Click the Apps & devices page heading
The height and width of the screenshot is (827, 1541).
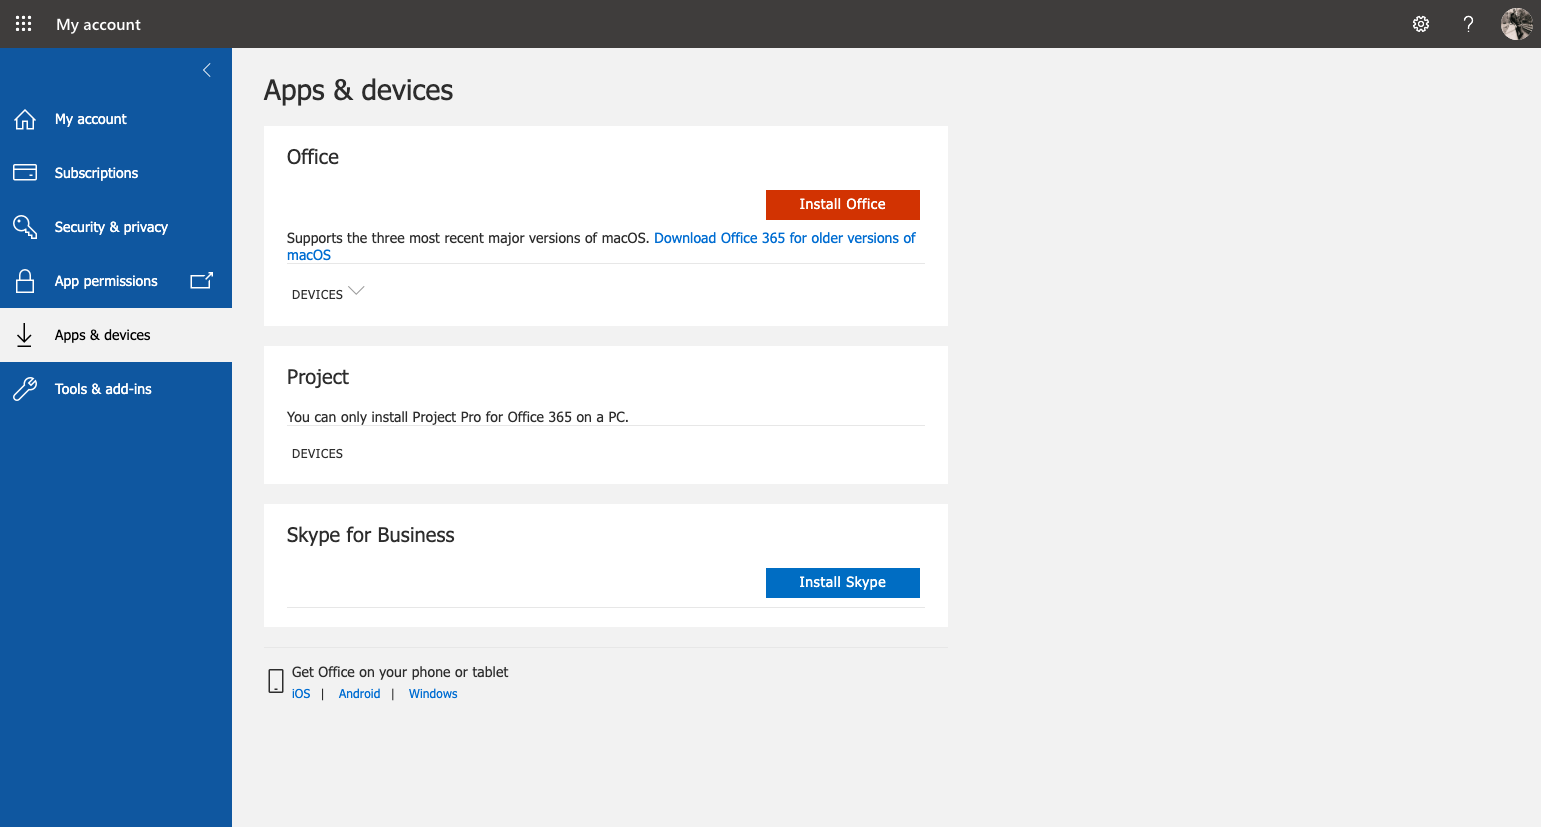pyautogui.click(x=358, y=90)
